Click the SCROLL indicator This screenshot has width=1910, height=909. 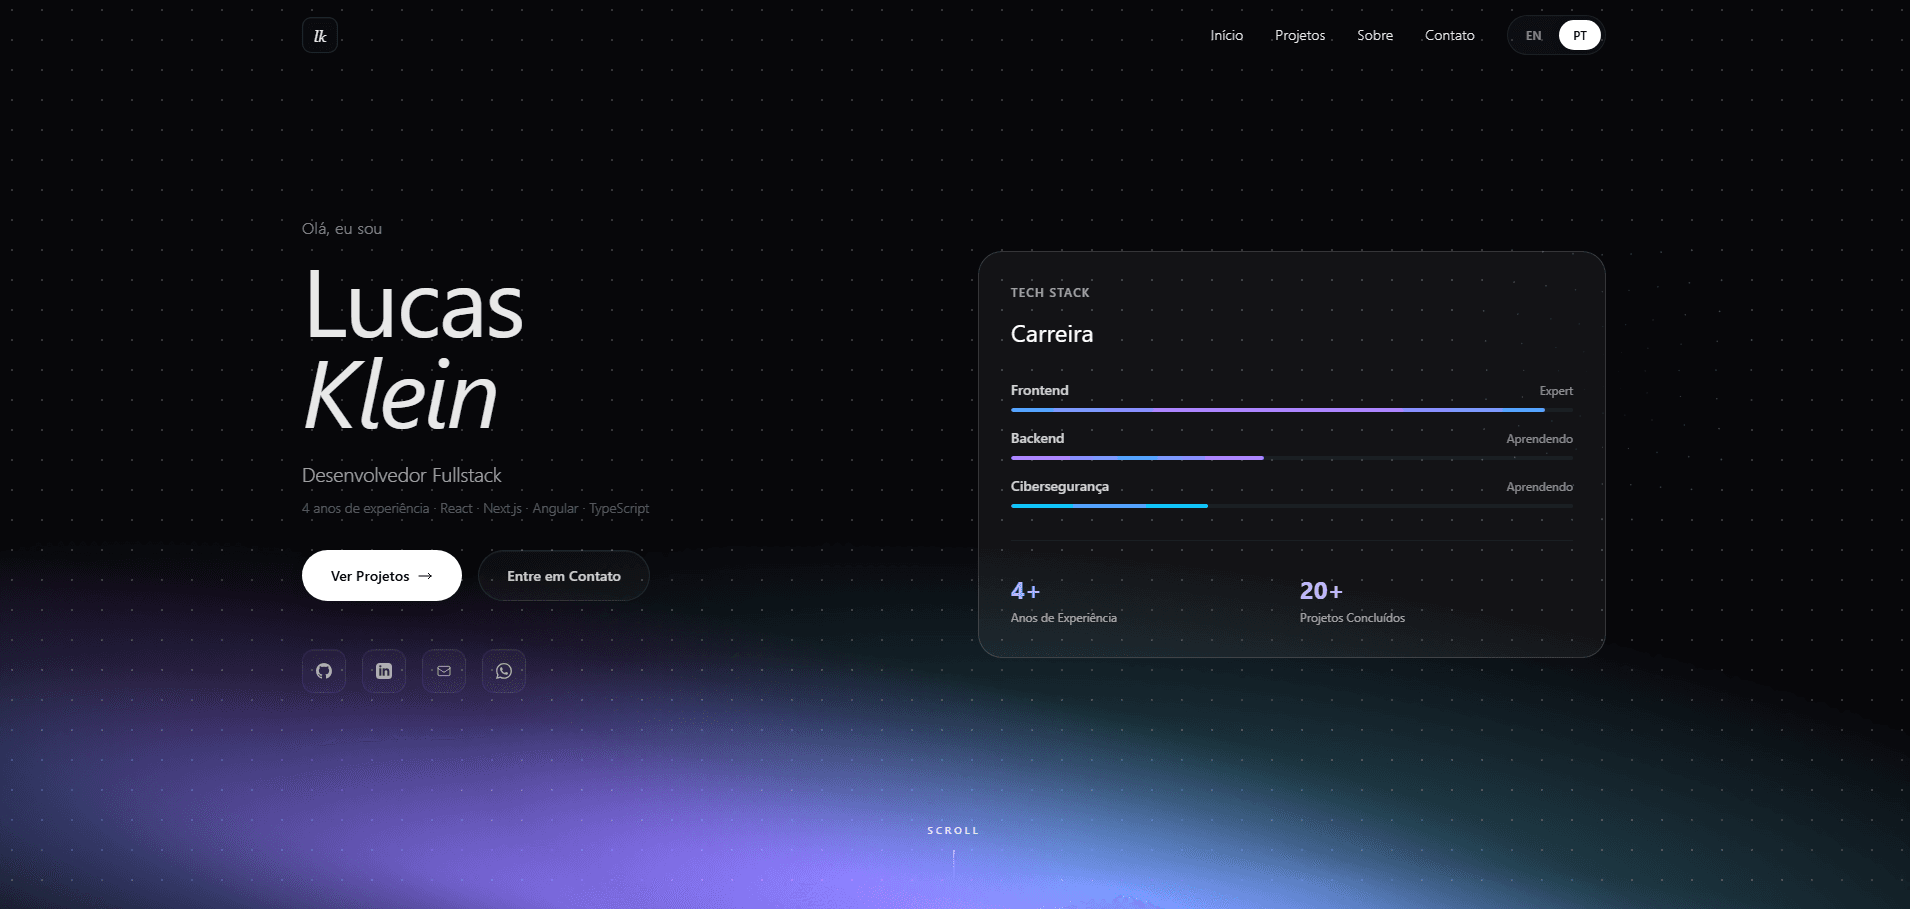953,831
